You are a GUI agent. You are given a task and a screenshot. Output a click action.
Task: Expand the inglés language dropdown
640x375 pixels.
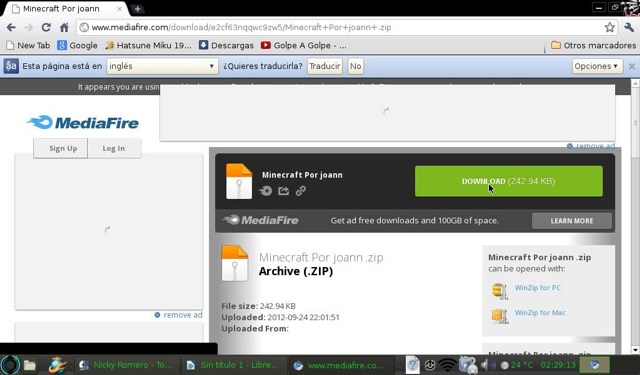[162, 66]
